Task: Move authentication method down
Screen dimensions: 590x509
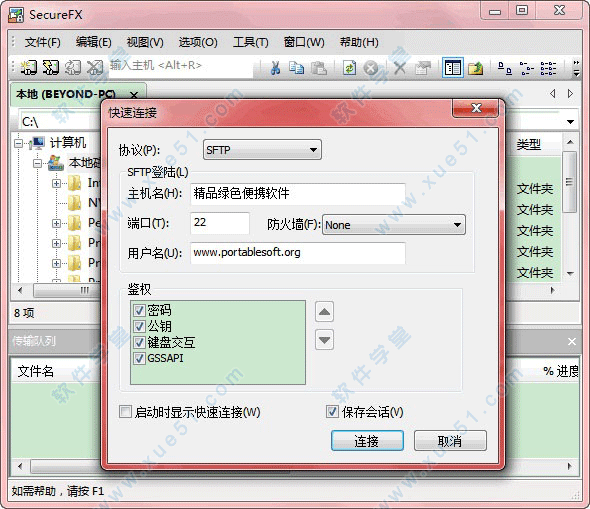Action: pos(324,340)
